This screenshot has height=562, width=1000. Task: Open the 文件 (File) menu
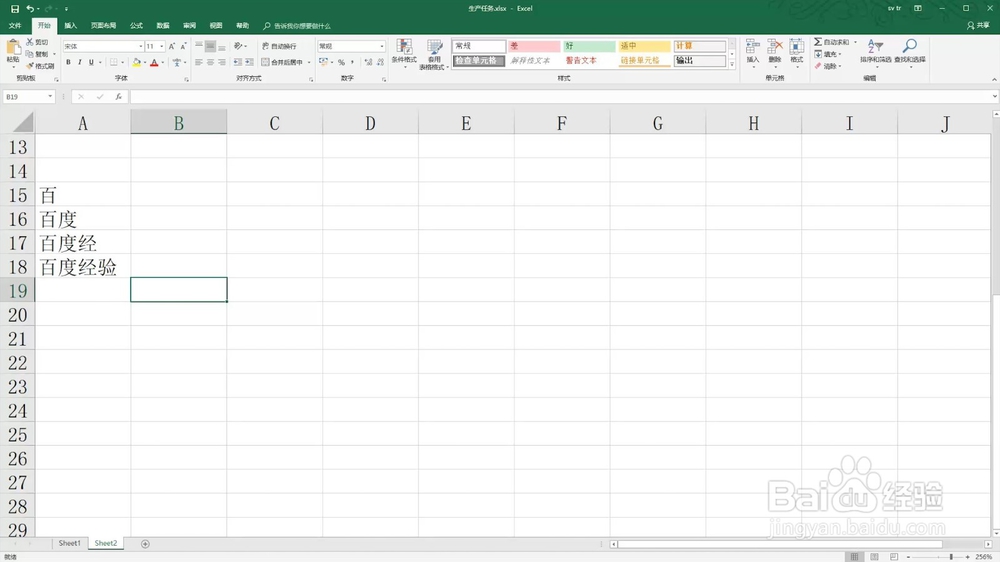pyautogui.click(x=15, y=26)
